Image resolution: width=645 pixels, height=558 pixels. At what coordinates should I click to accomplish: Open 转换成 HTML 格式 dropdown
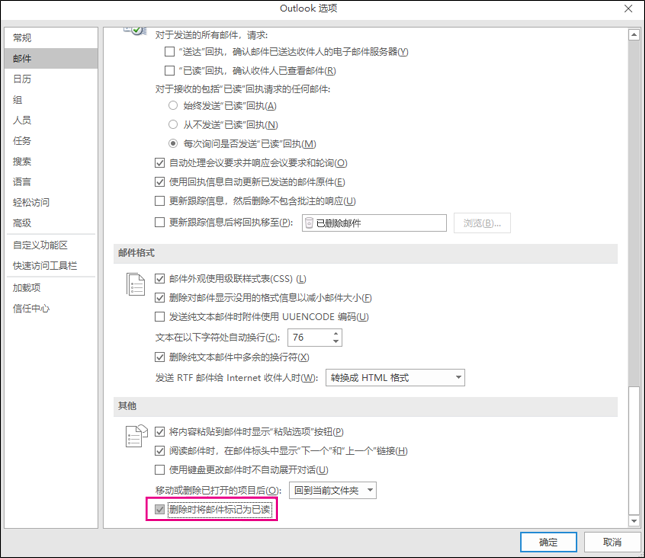click(x=395, y=377)
